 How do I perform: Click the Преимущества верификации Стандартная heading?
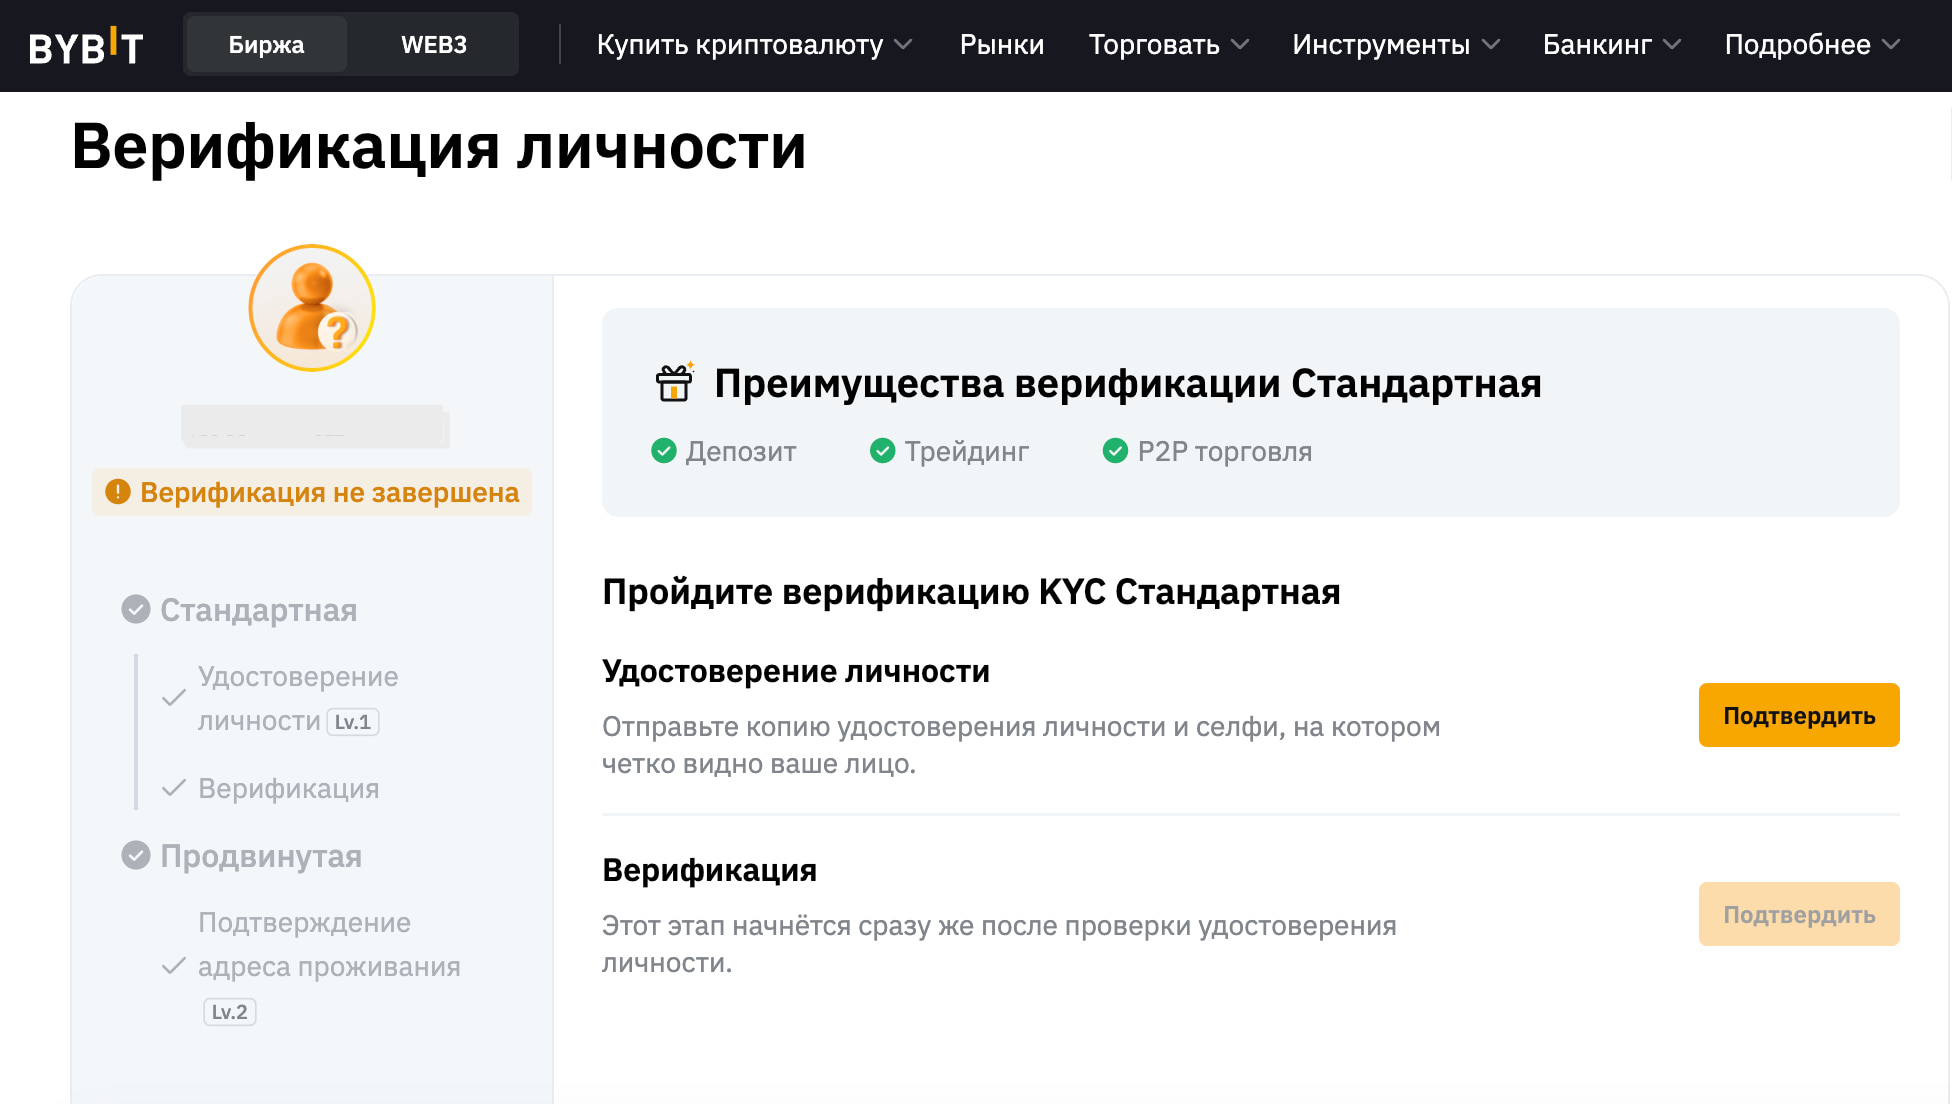1128,383
